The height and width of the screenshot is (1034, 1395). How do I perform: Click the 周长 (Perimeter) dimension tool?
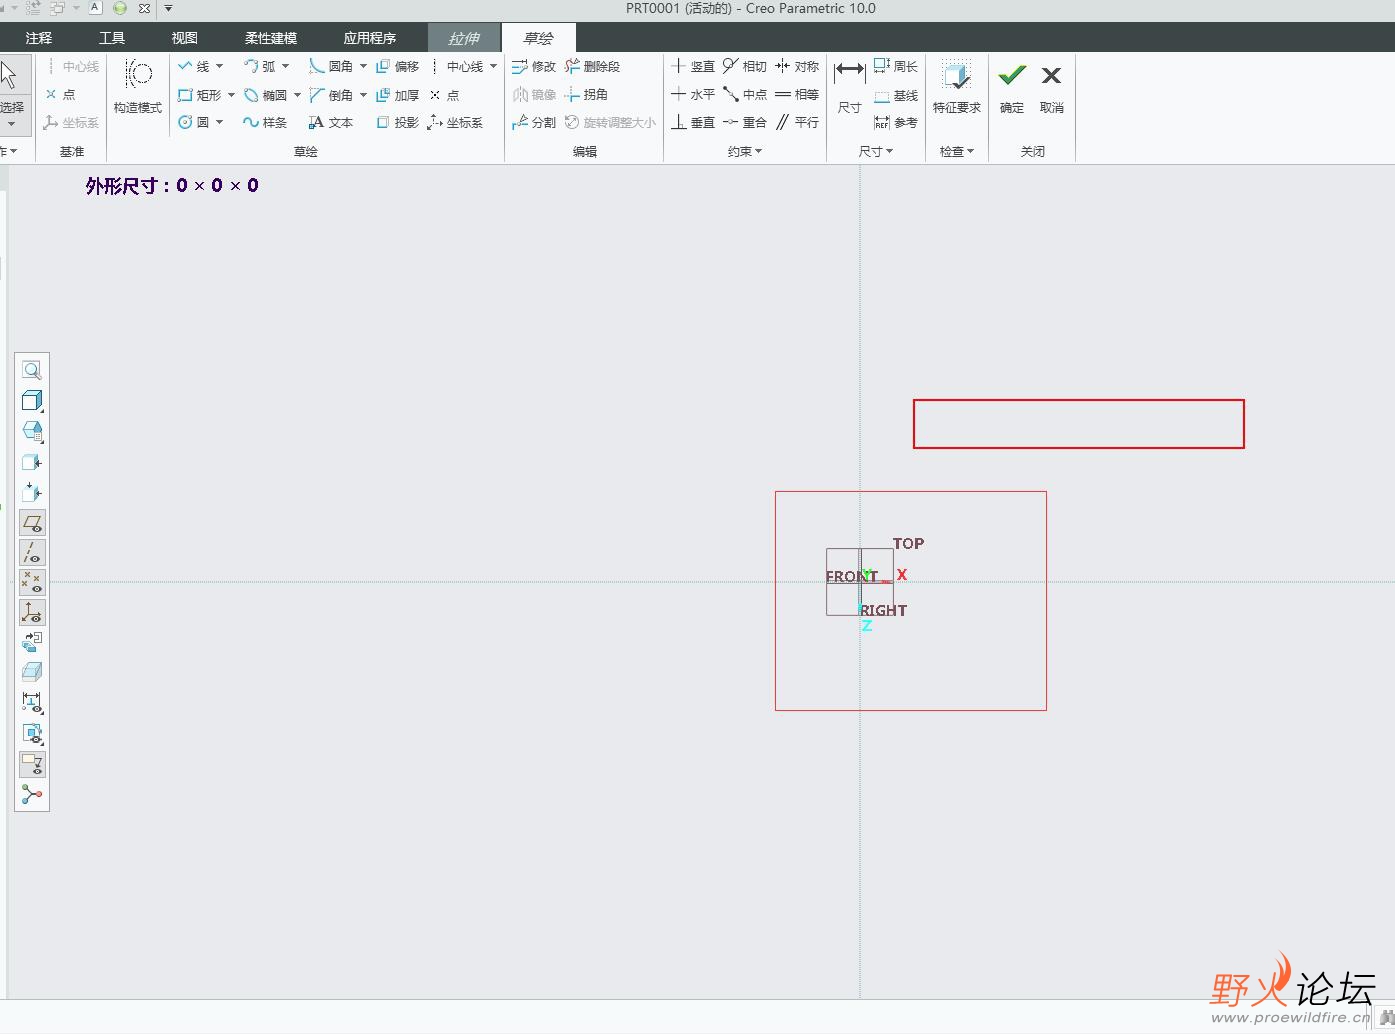[896, 66]
